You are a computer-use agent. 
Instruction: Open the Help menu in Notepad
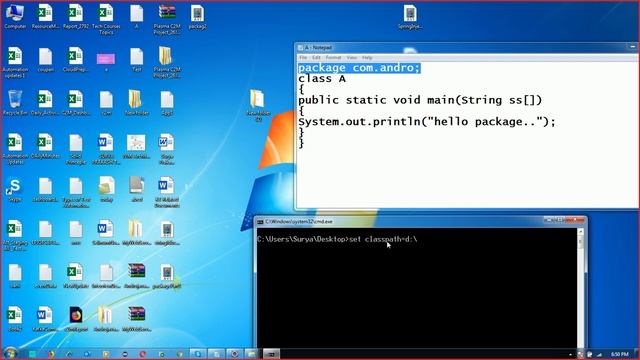coord(367,58)
